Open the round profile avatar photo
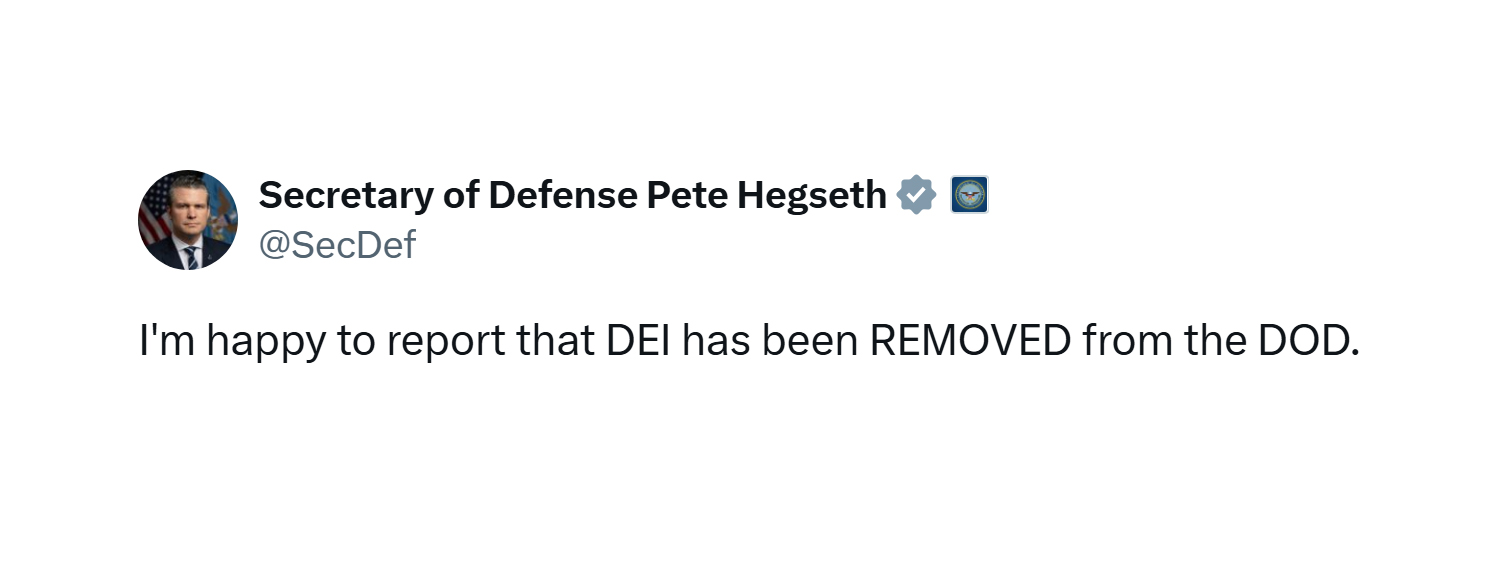 click(x=188, y=220)
